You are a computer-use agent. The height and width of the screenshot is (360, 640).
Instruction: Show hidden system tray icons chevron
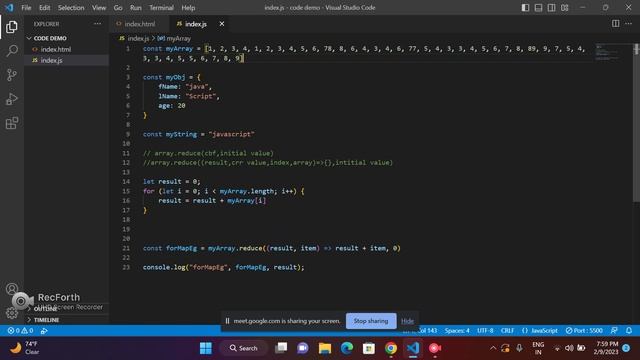[x=493, y=348]
